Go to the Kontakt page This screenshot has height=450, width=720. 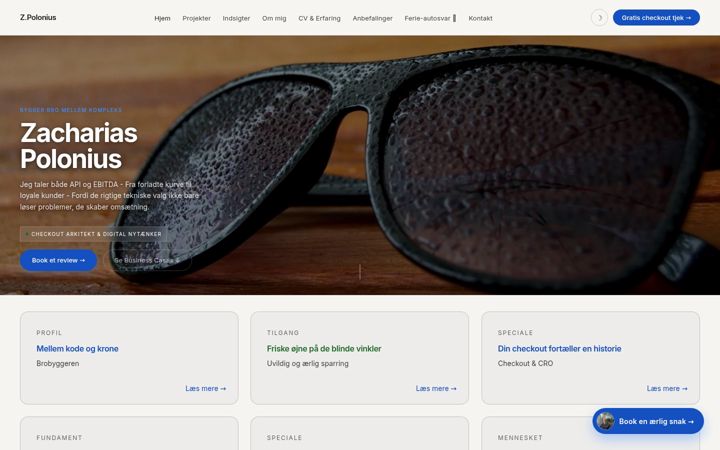[480, 18]
